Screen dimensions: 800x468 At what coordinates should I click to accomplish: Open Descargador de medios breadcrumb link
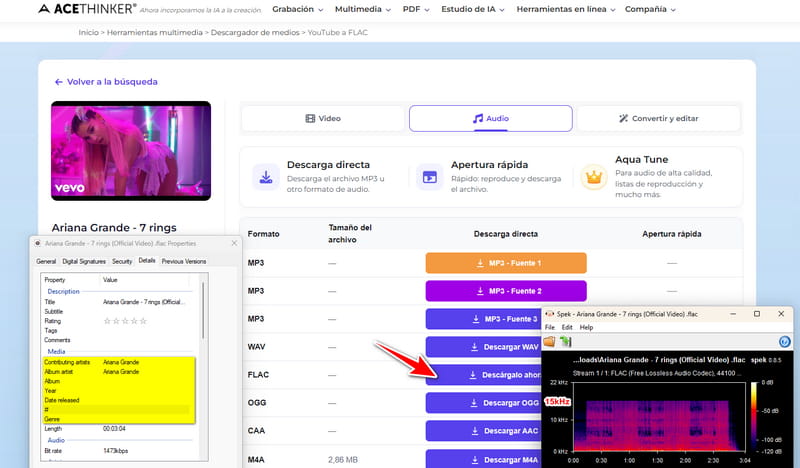click(x=255, y=32)
